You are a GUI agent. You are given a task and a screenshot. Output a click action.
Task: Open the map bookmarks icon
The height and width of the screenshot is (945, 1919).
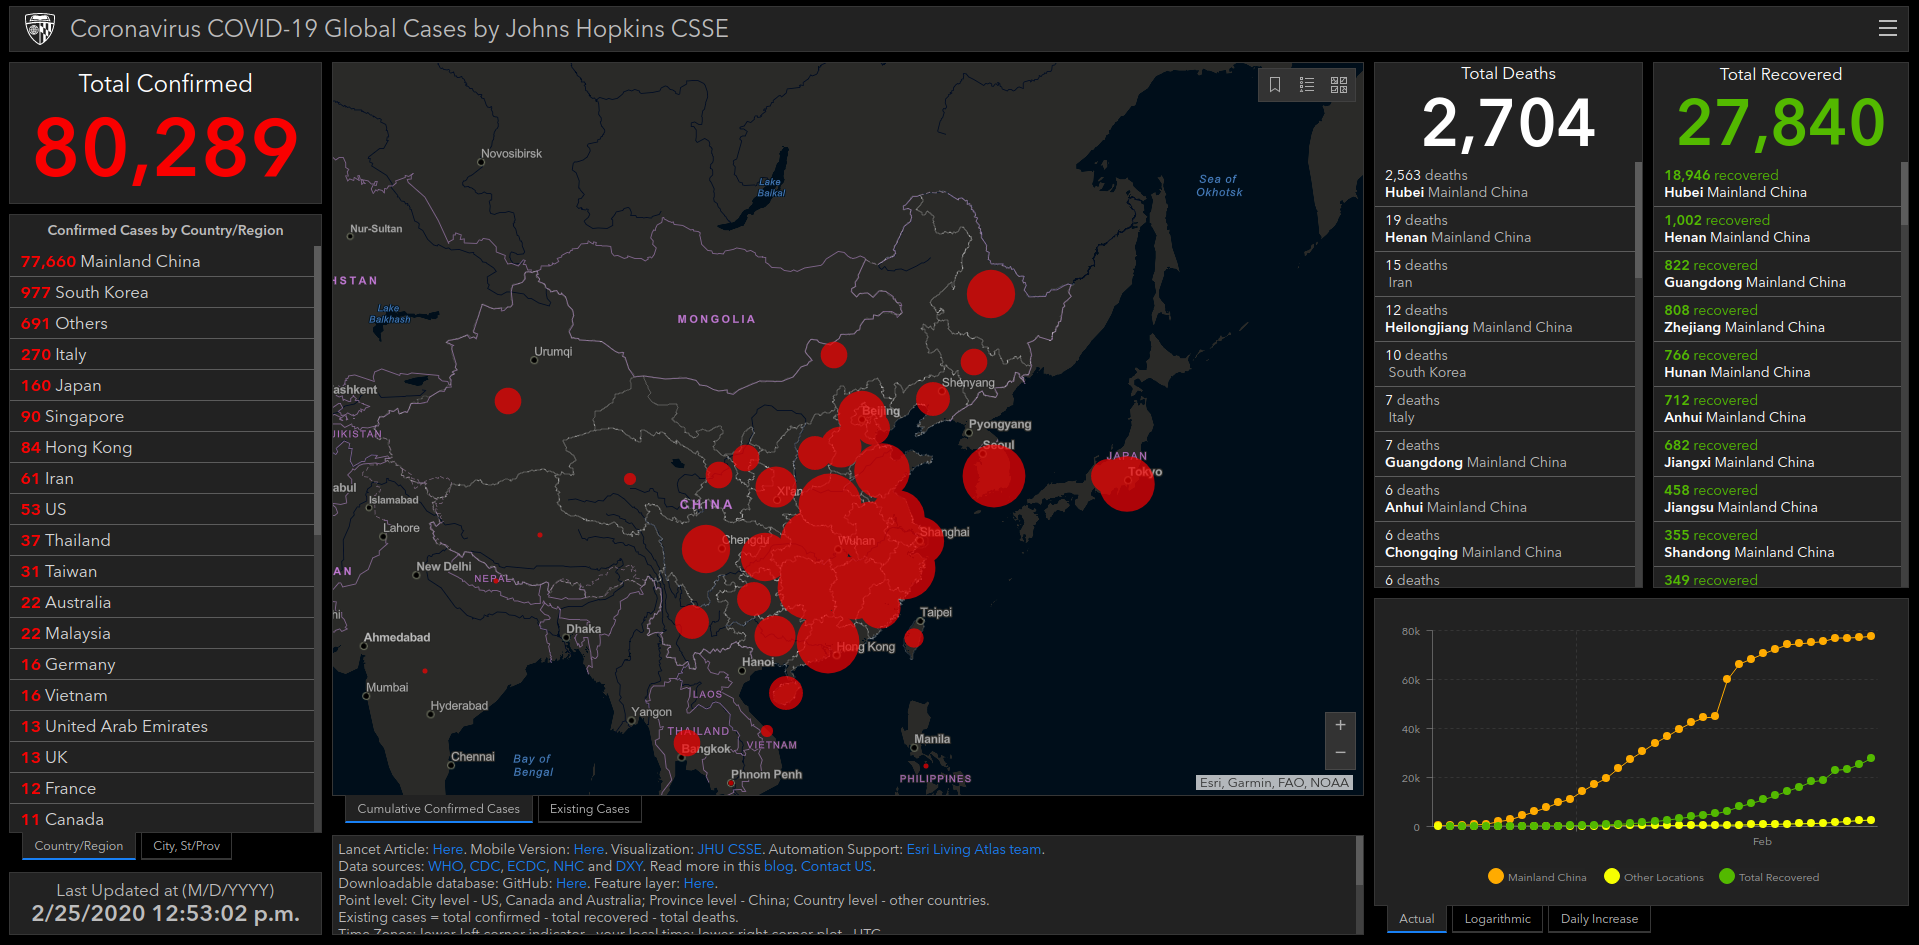[1275, 85]
